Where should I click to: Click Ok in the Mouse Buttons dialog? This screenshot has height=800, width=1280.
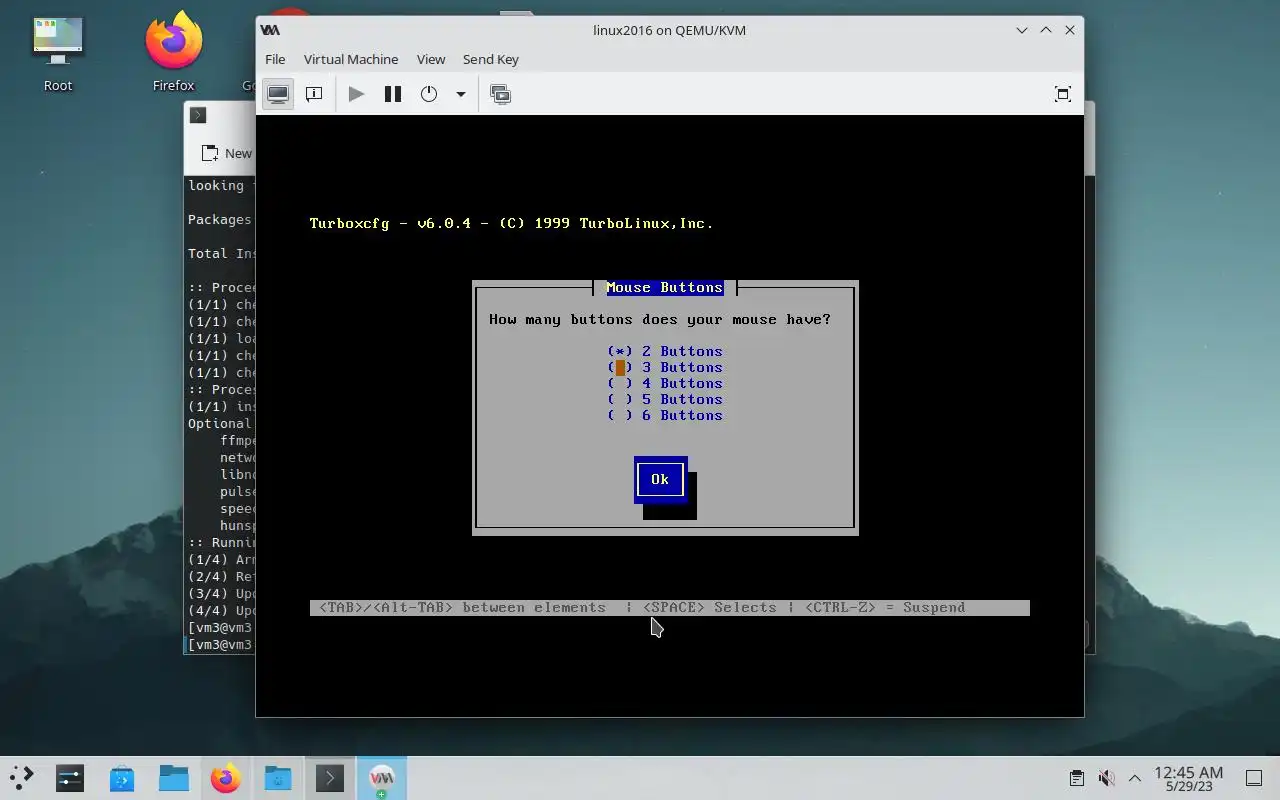click(x=660, y=480)
